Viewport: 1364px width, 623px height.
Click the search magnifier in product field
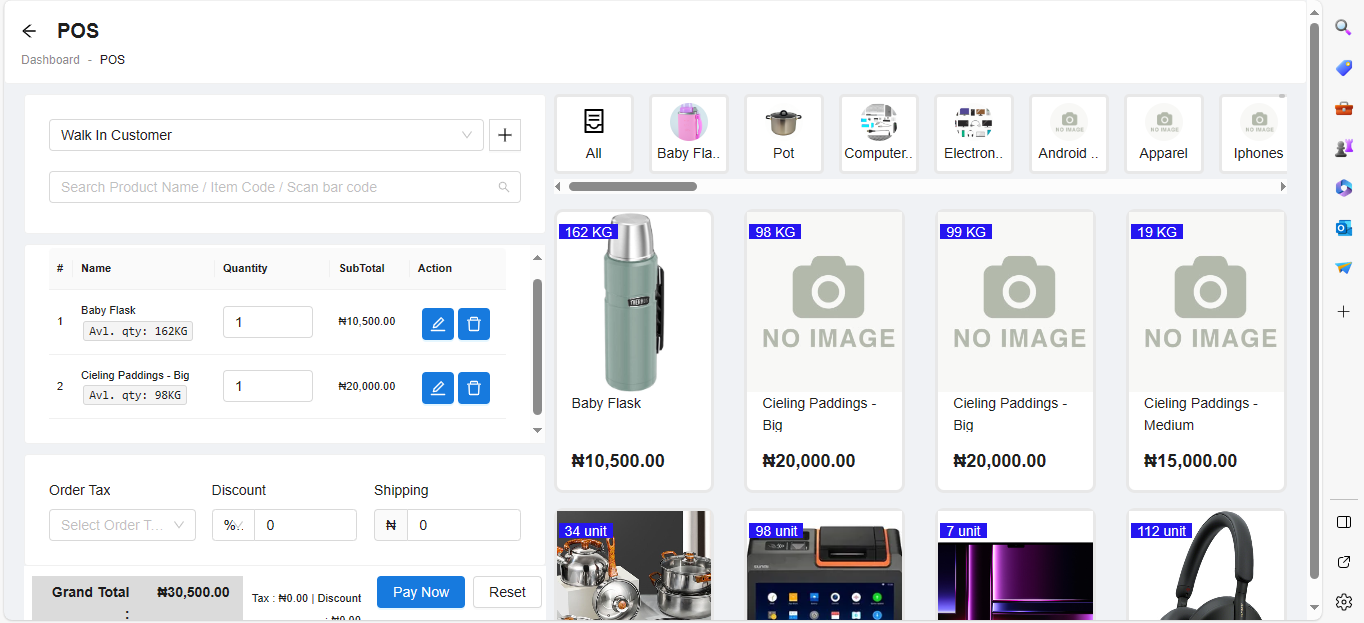coord(504,187)
